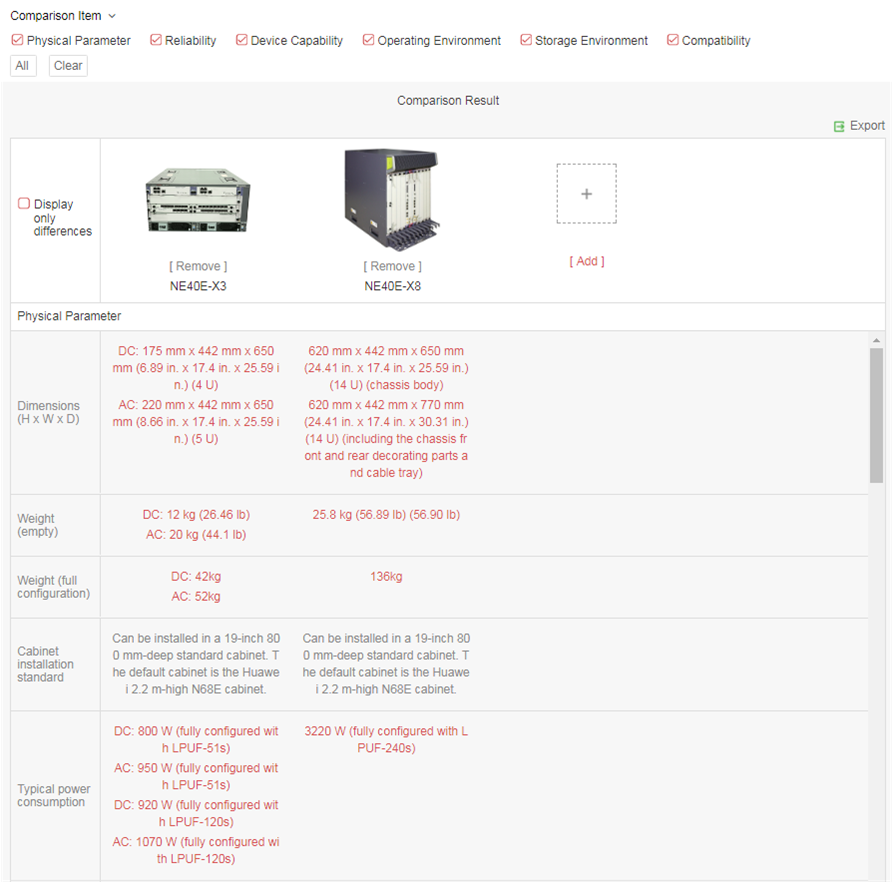Uncheck the Compatibility checkbox
Viewport: 893px width, 883px height.
(x=673, y=40)
